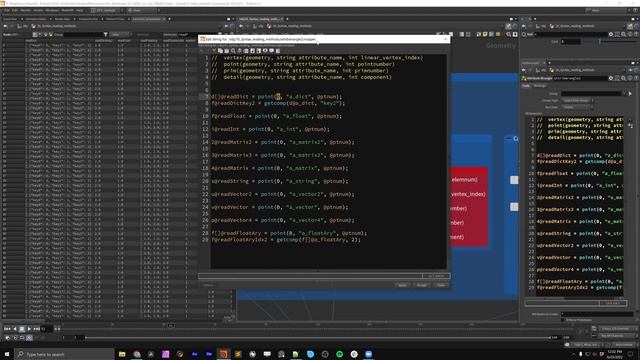This screenshot has height=360, width=640.
Task: Click the Paste icon in Edit String toolbar
Action: (x=227, y=51)
